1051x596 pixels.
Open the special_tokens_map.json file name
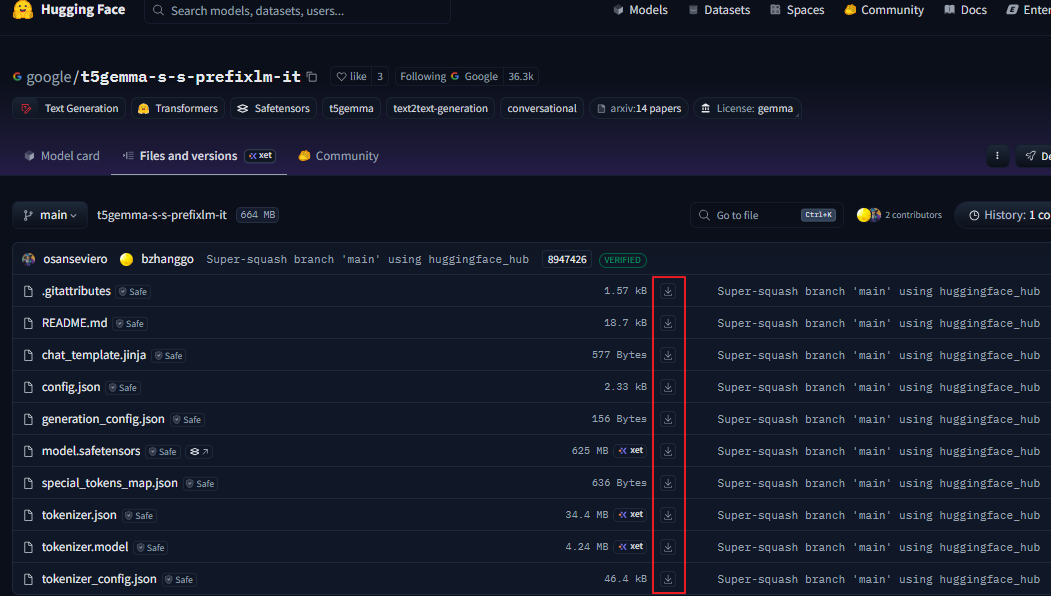(110, 483)
